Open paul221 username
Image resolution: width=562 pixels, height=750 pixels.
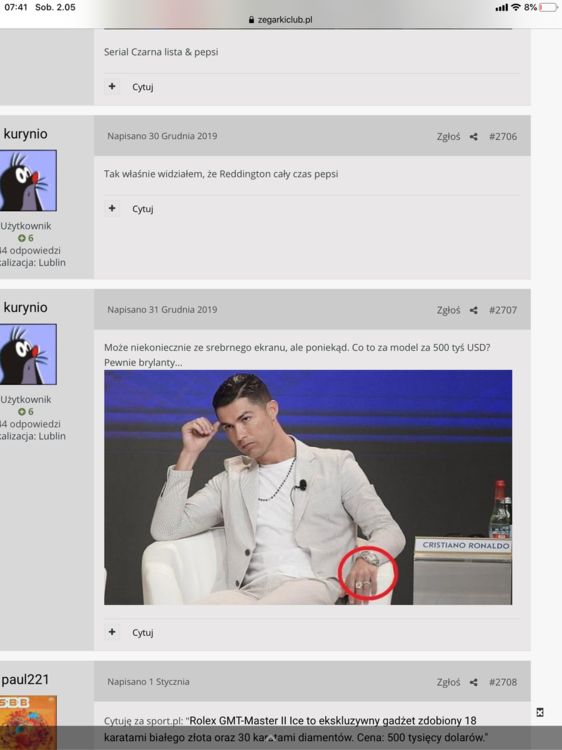(25, 679)
